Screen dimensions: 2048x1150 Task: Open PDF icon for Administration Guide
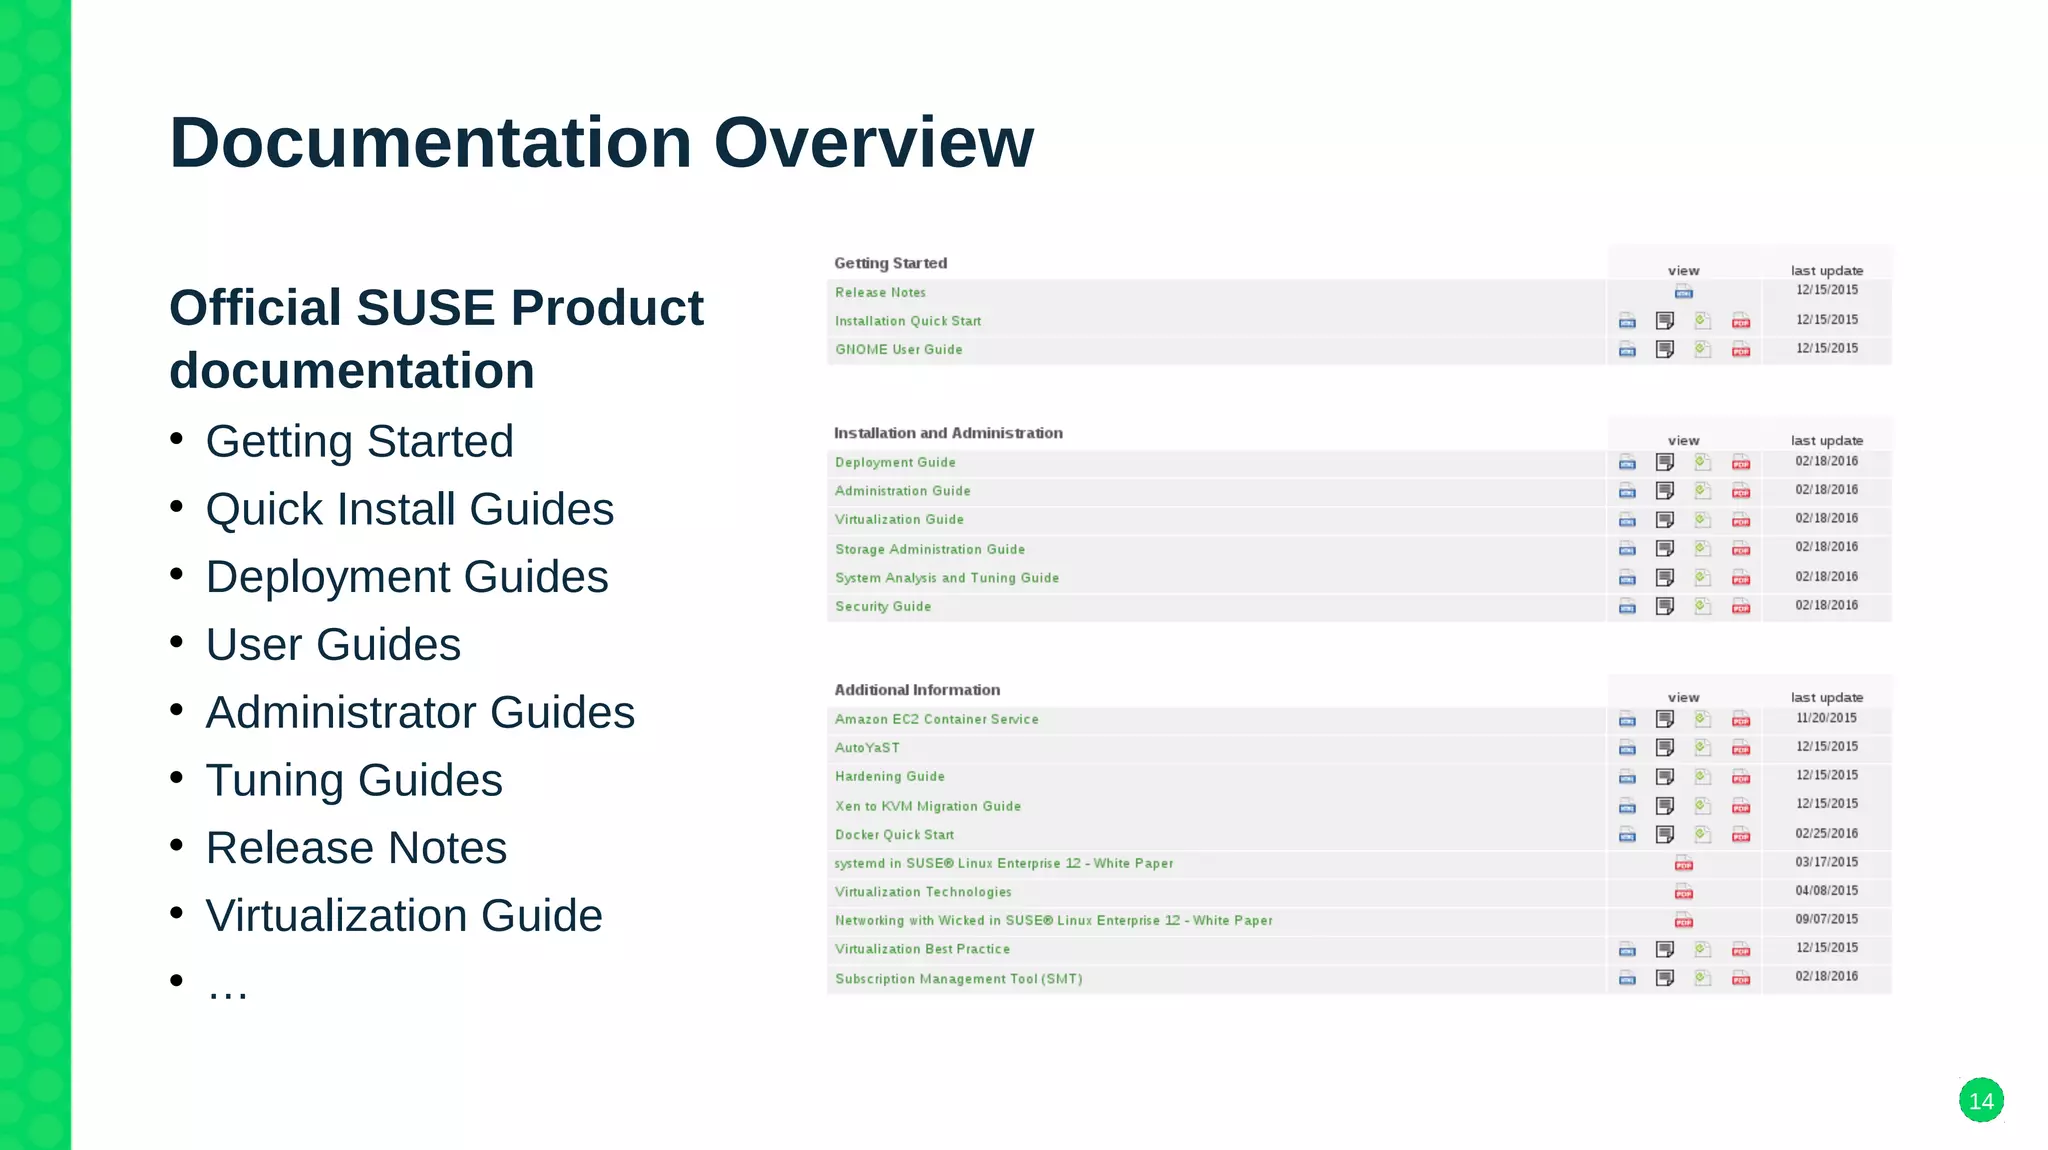point(1741,491)
